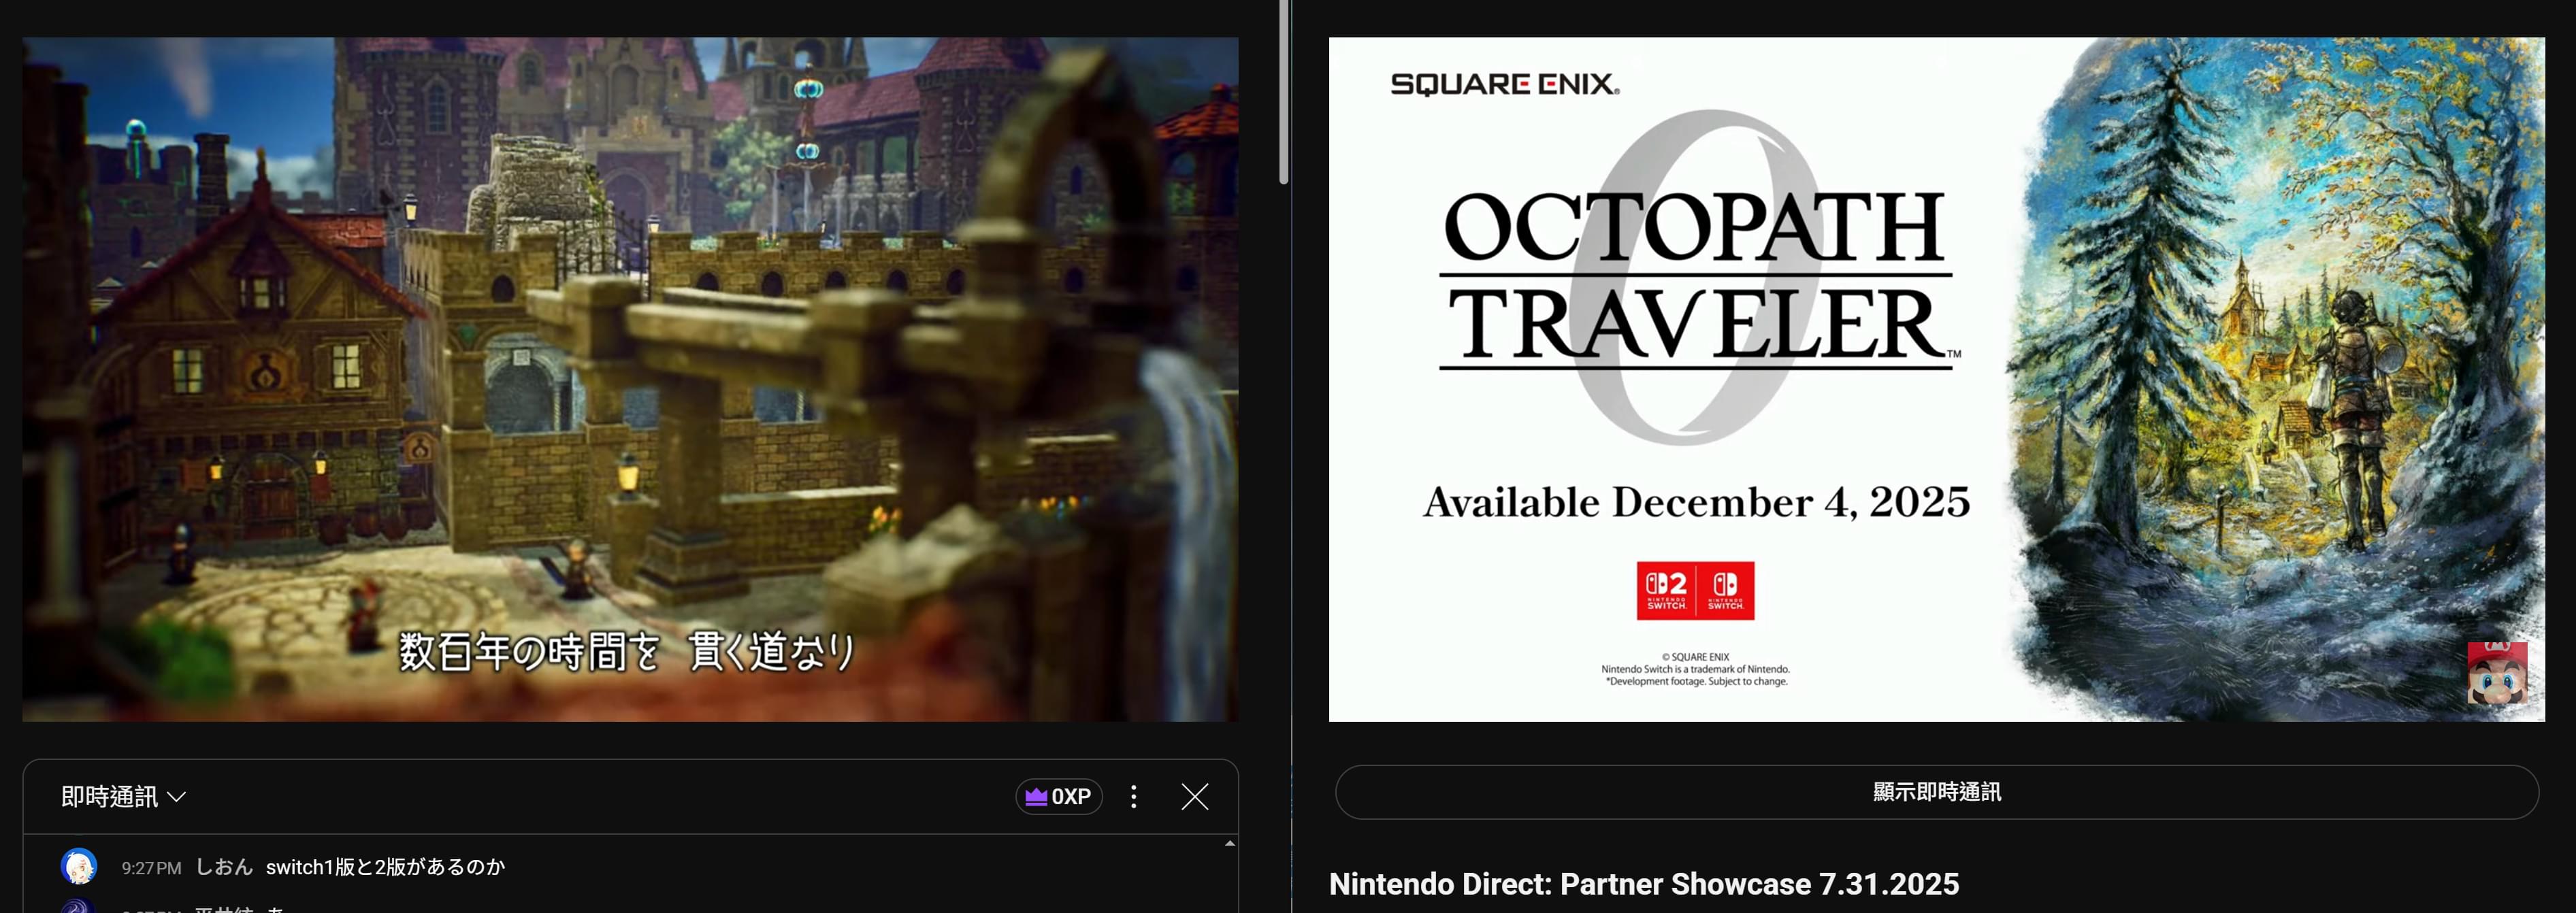Click しおん's avatar in chat

tap(79, 866)
